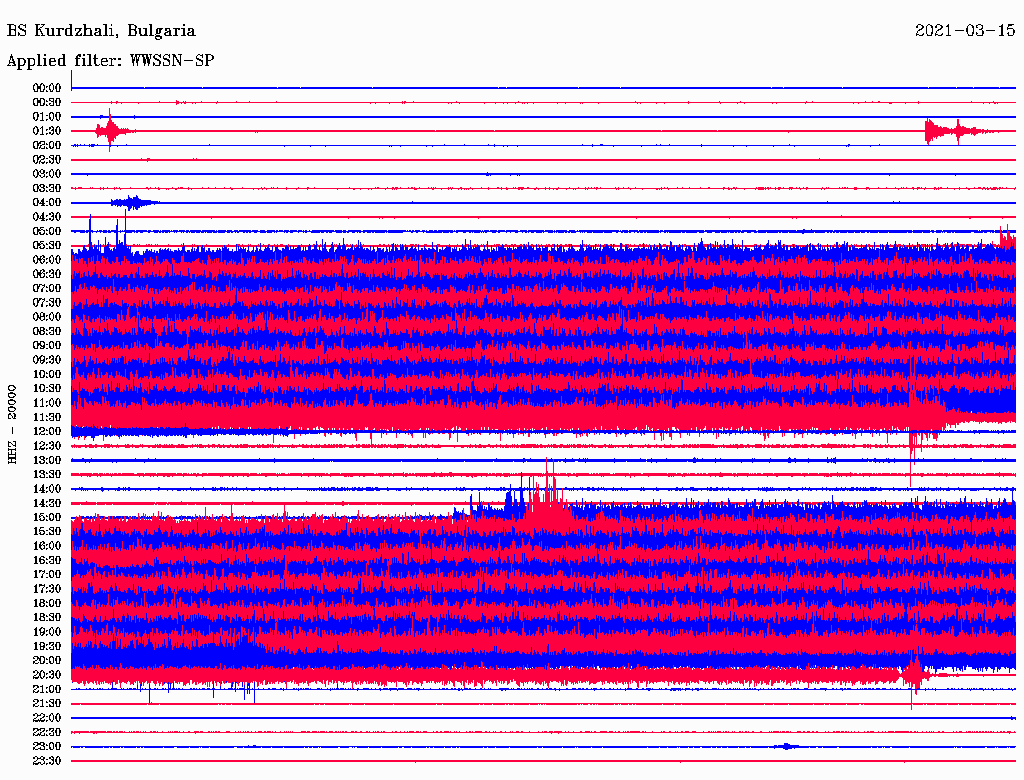Select the 23:30 time label

47,760
